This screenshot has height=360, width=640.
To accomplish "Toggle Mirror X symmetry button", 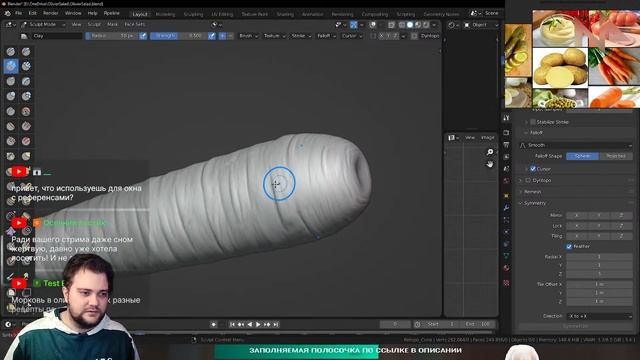I will click(577, 215).
